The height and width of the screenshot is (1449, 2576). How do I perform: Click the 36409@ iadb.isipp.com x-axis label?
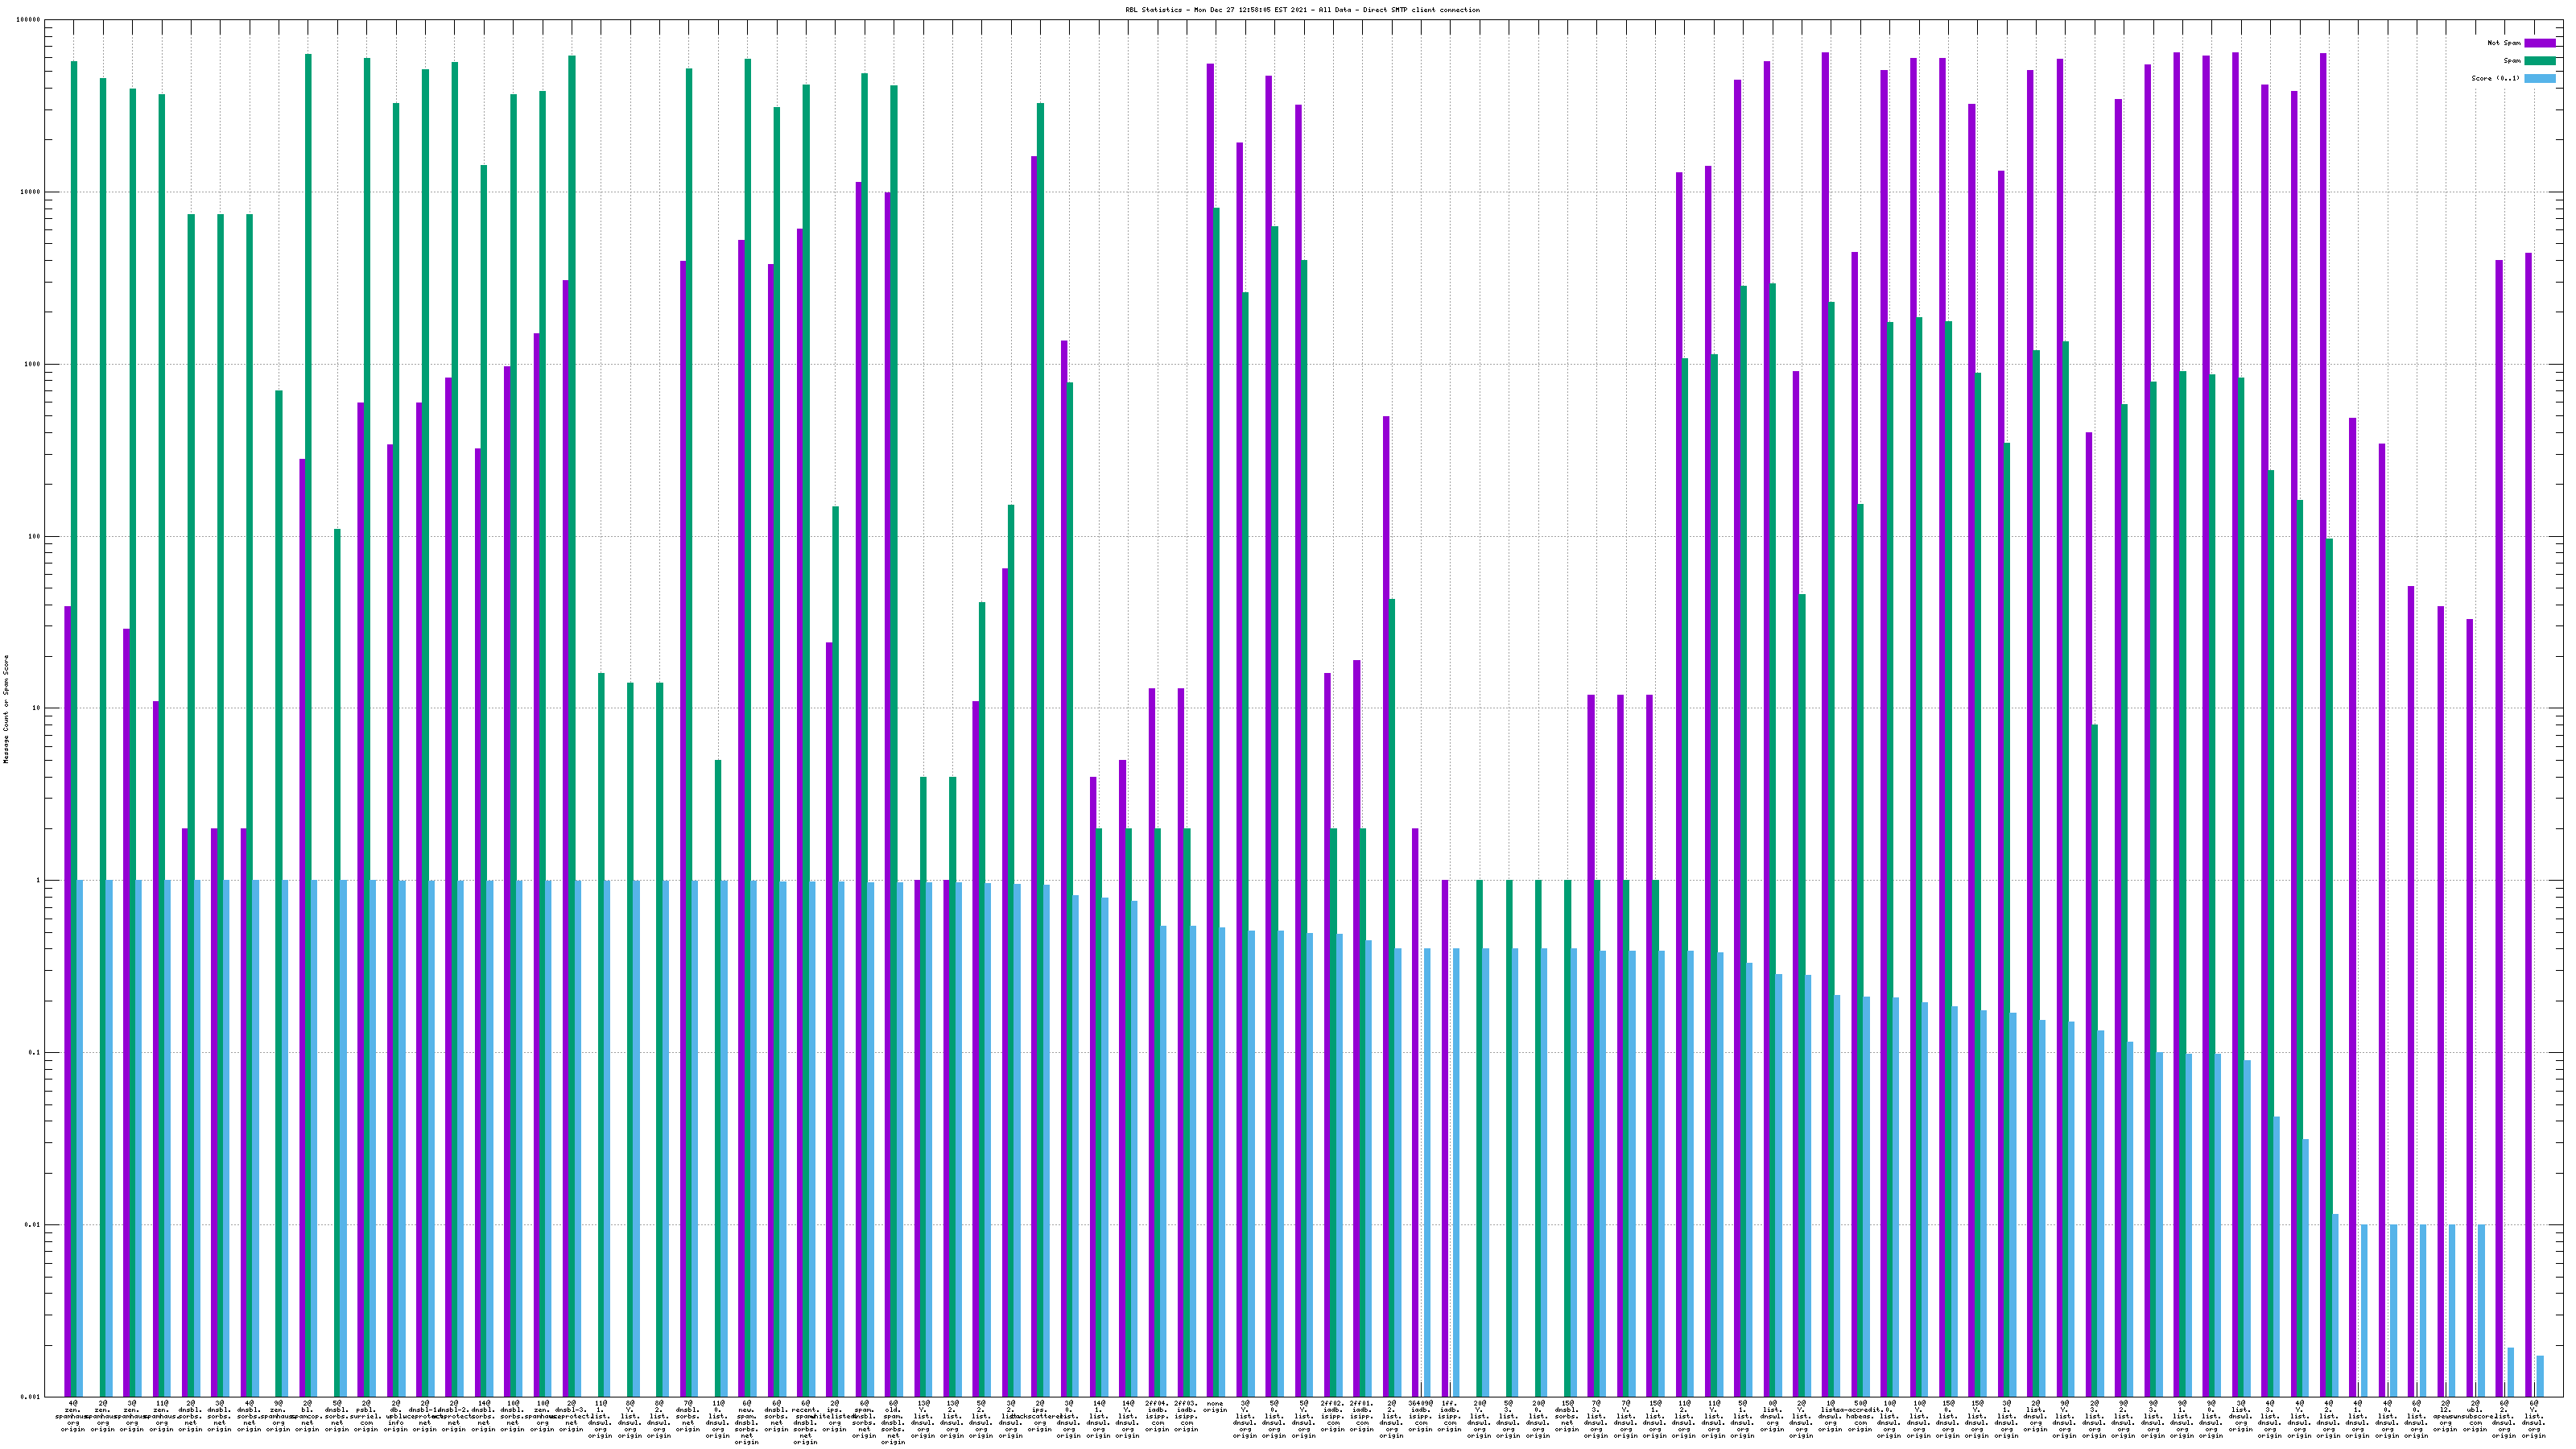click(x=1420, y=1416)
